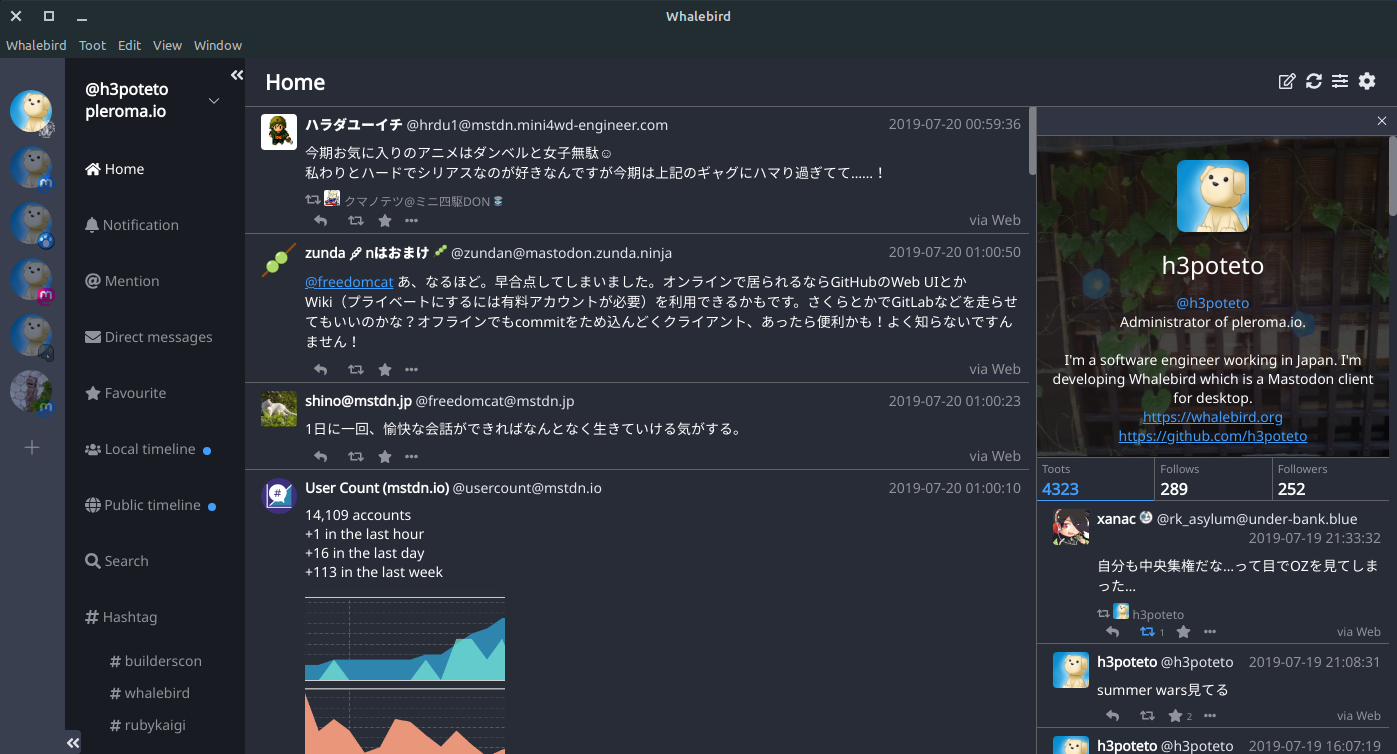Image resolution: width=1397 pixels, height=754 pixels.
Task: Open the View menu
Action: pos(167,45)
